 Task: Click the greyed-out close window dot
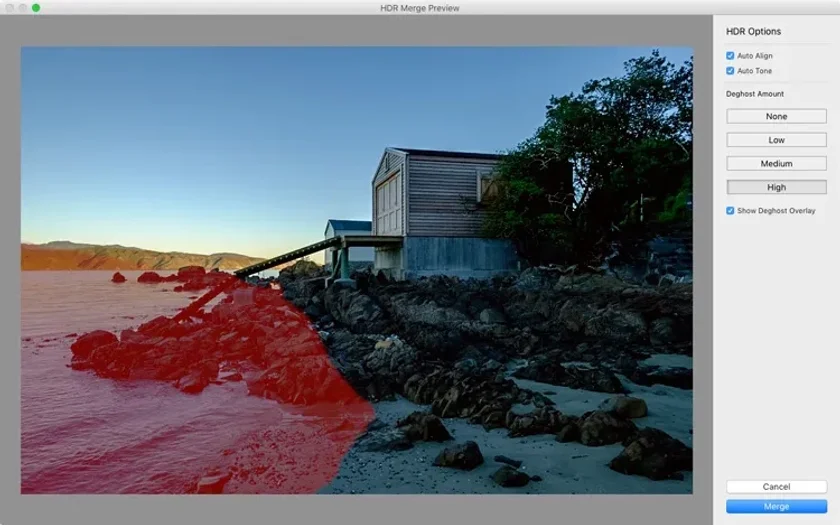10,8
